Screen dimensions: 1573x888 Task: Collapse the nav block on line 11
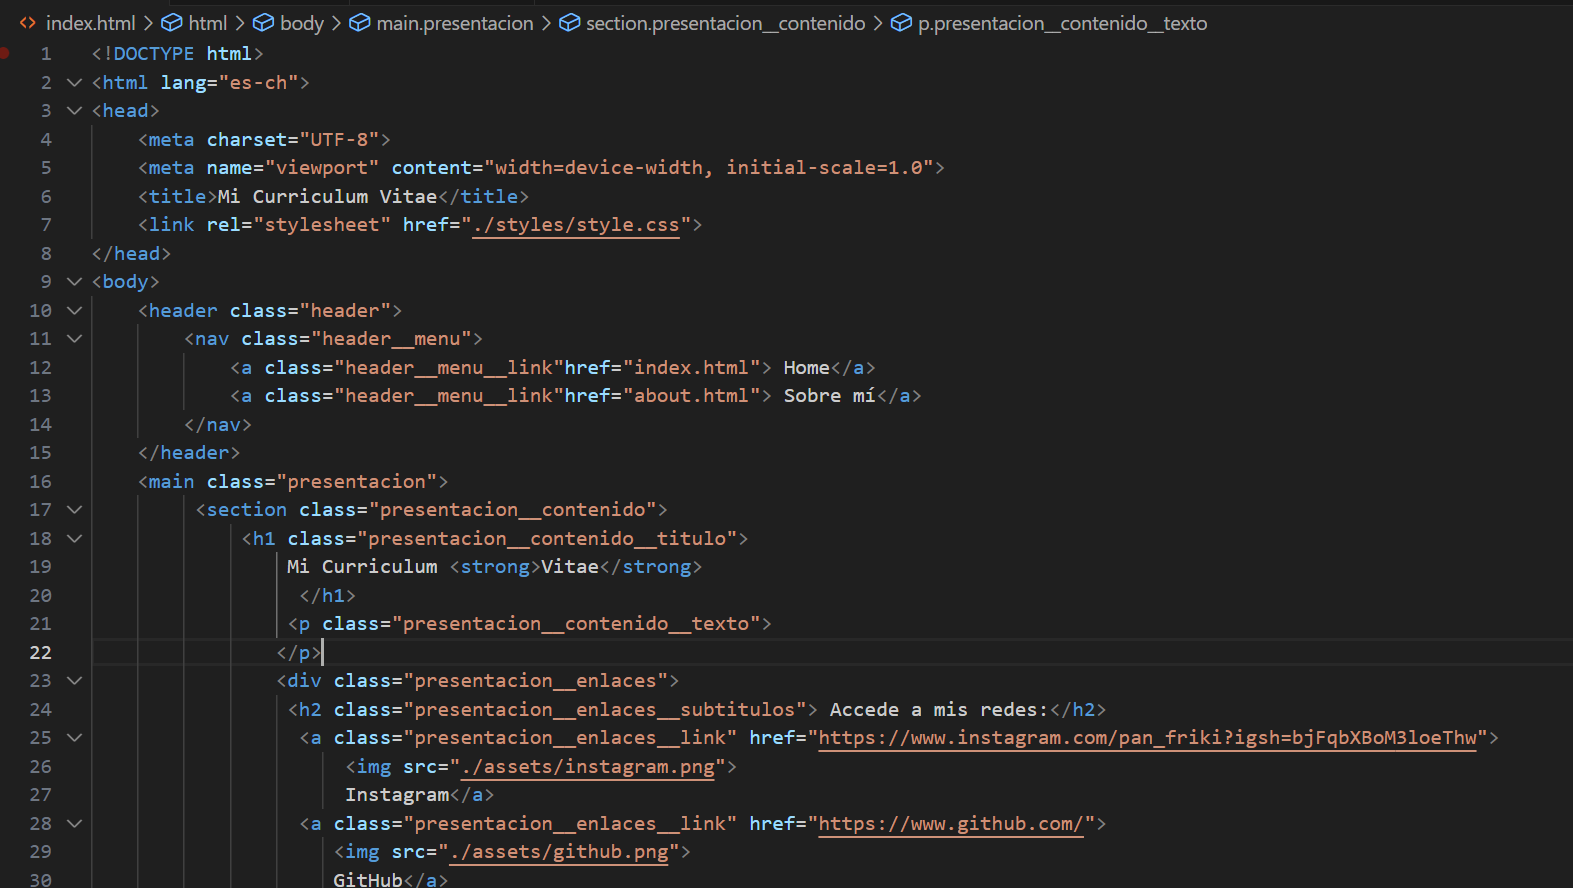coord(74,338)
